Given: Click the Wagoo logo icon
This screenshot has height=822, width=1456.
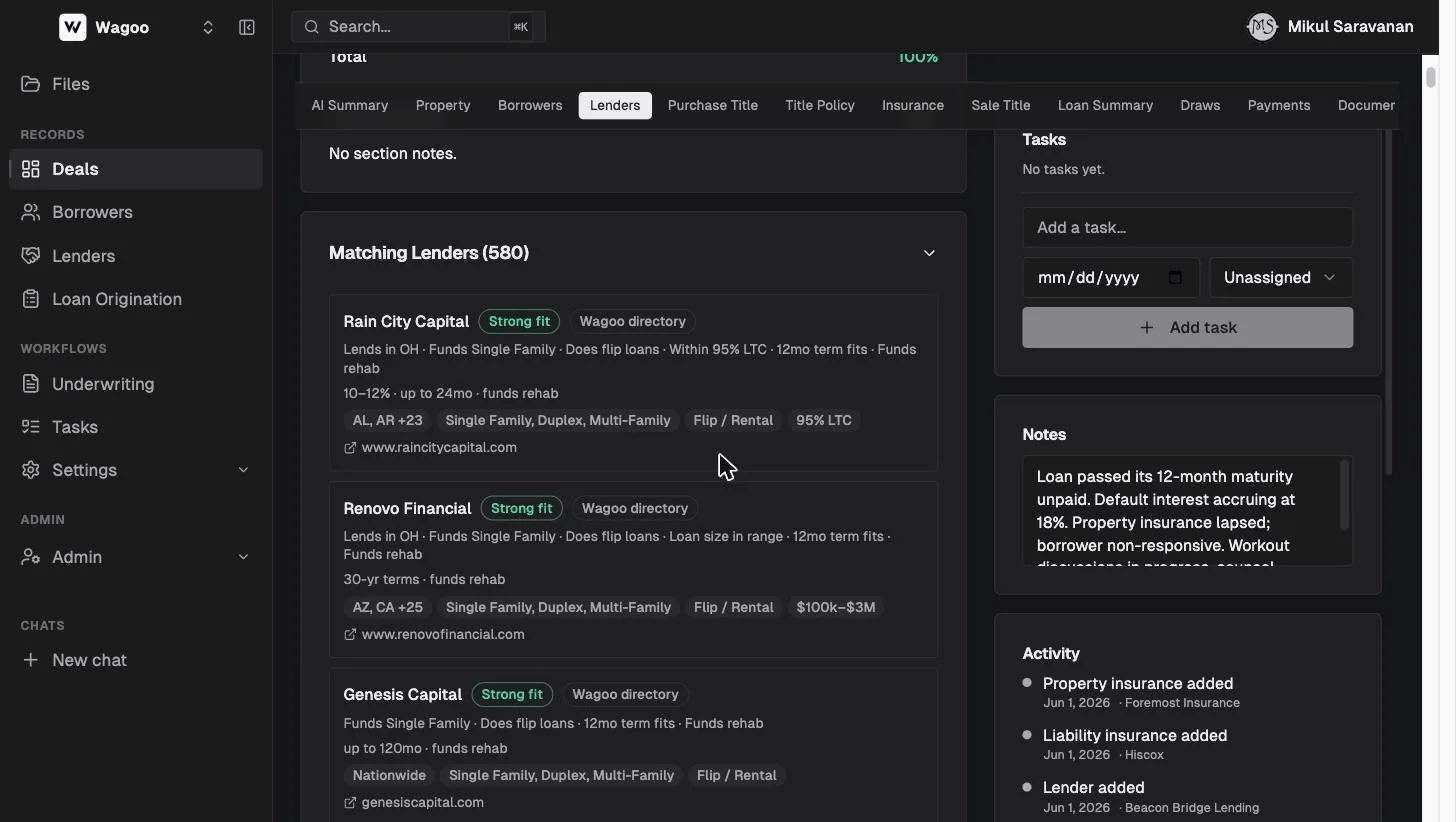Looking at the screenshot, I should [x=72, y=27].
